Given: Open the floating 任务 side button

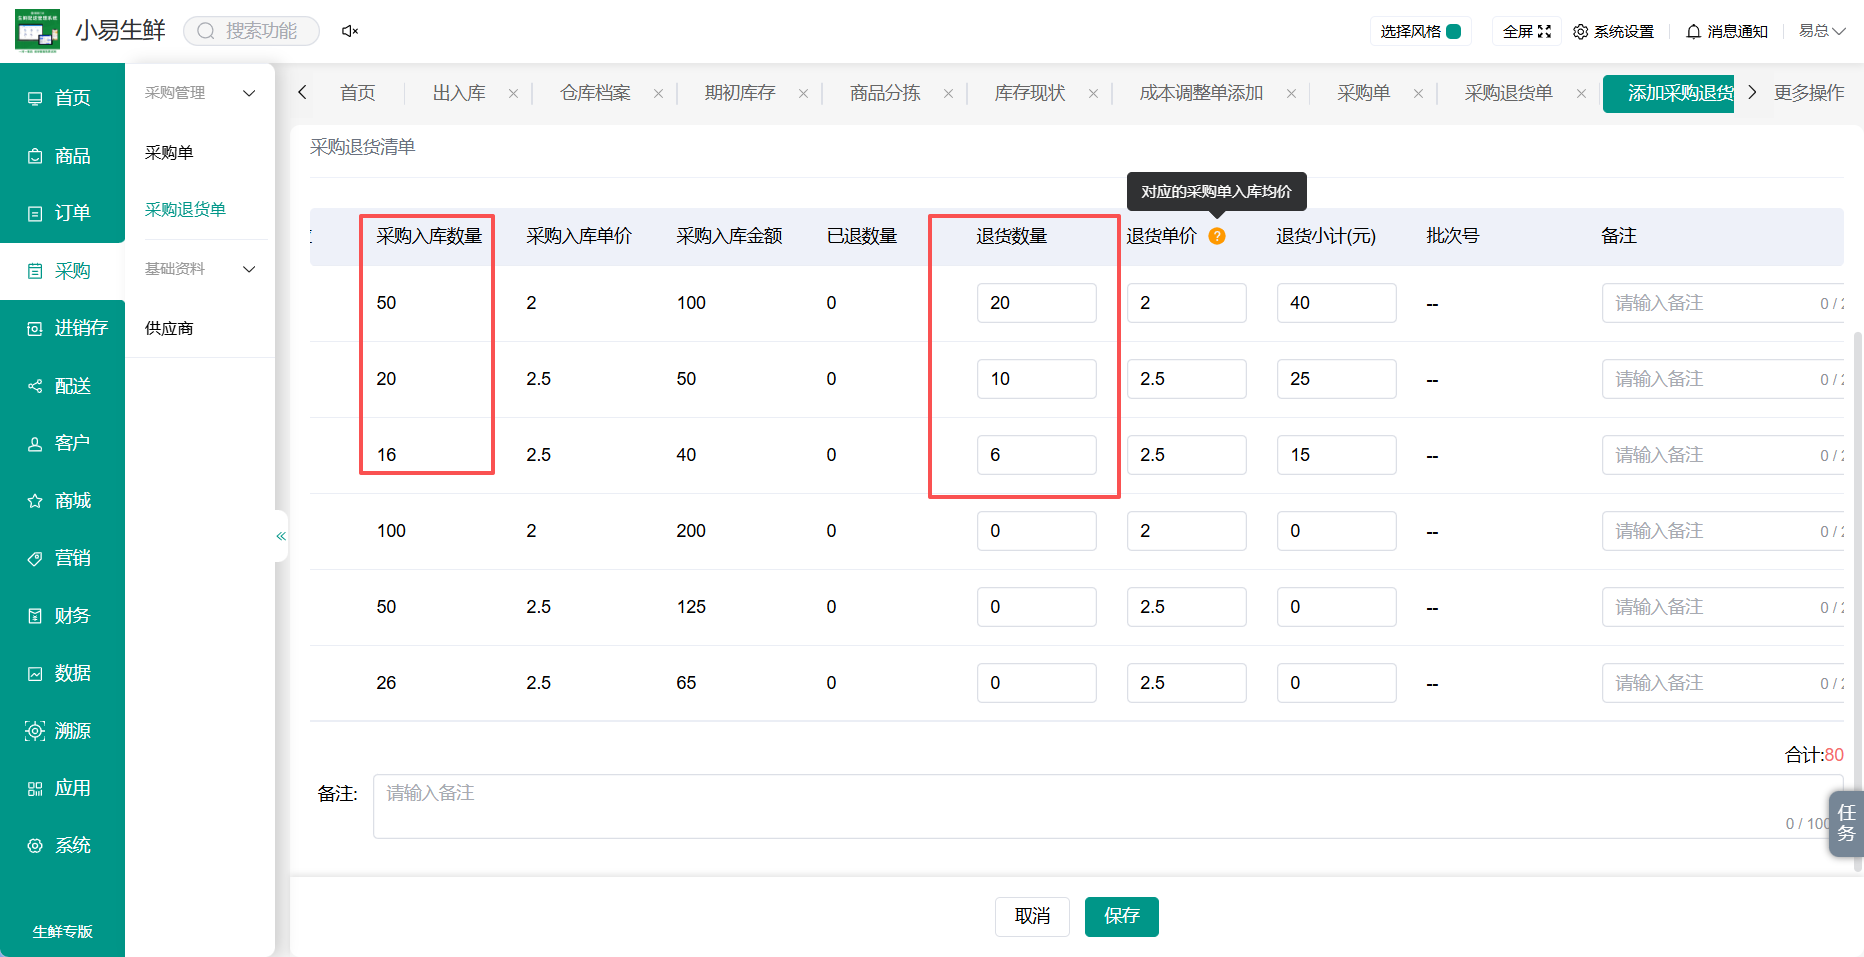Looking at the screenshot, I should point(1847,823).
